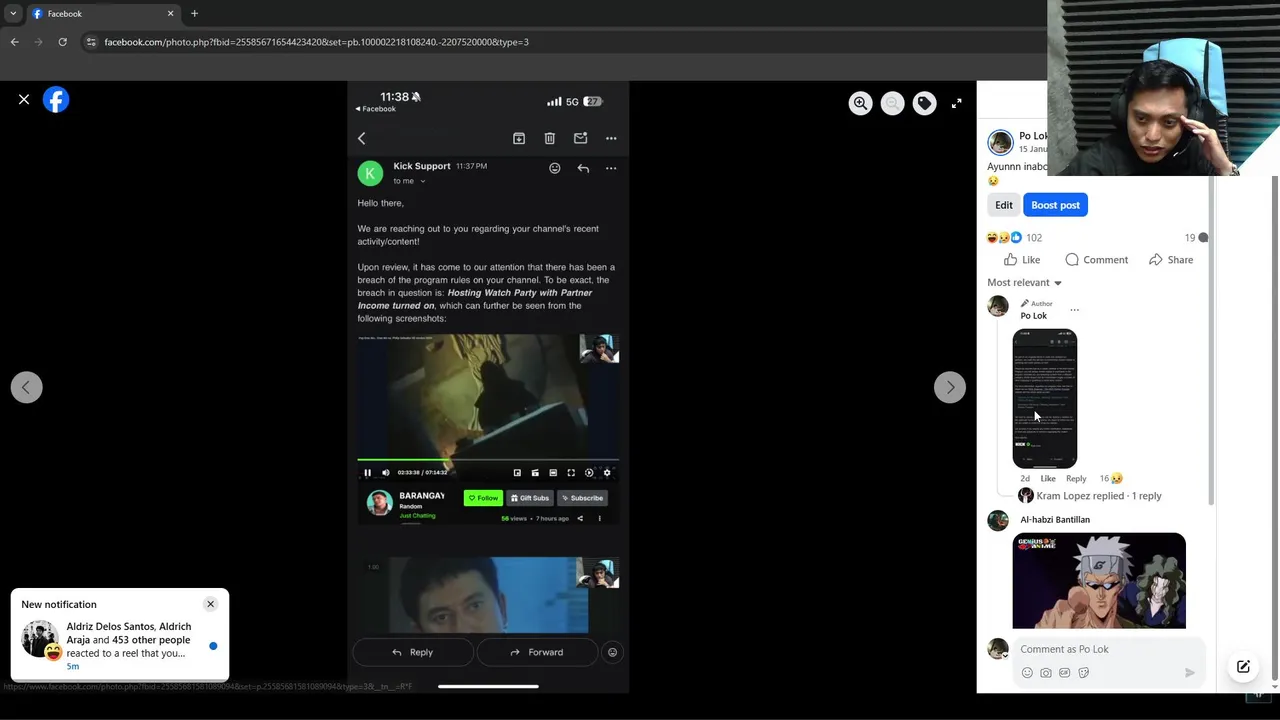Click the Comment action button

(x=1096, y=260)
